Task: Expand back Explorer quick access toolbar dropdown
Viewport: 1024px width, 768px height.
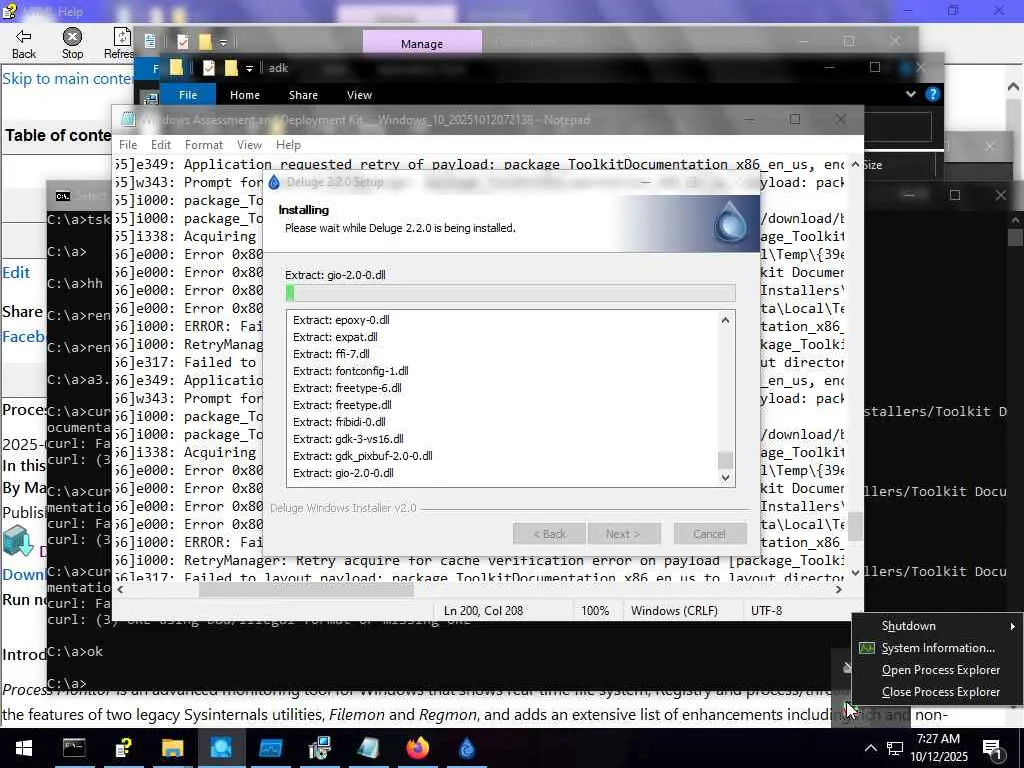Action: pos(223,42)
